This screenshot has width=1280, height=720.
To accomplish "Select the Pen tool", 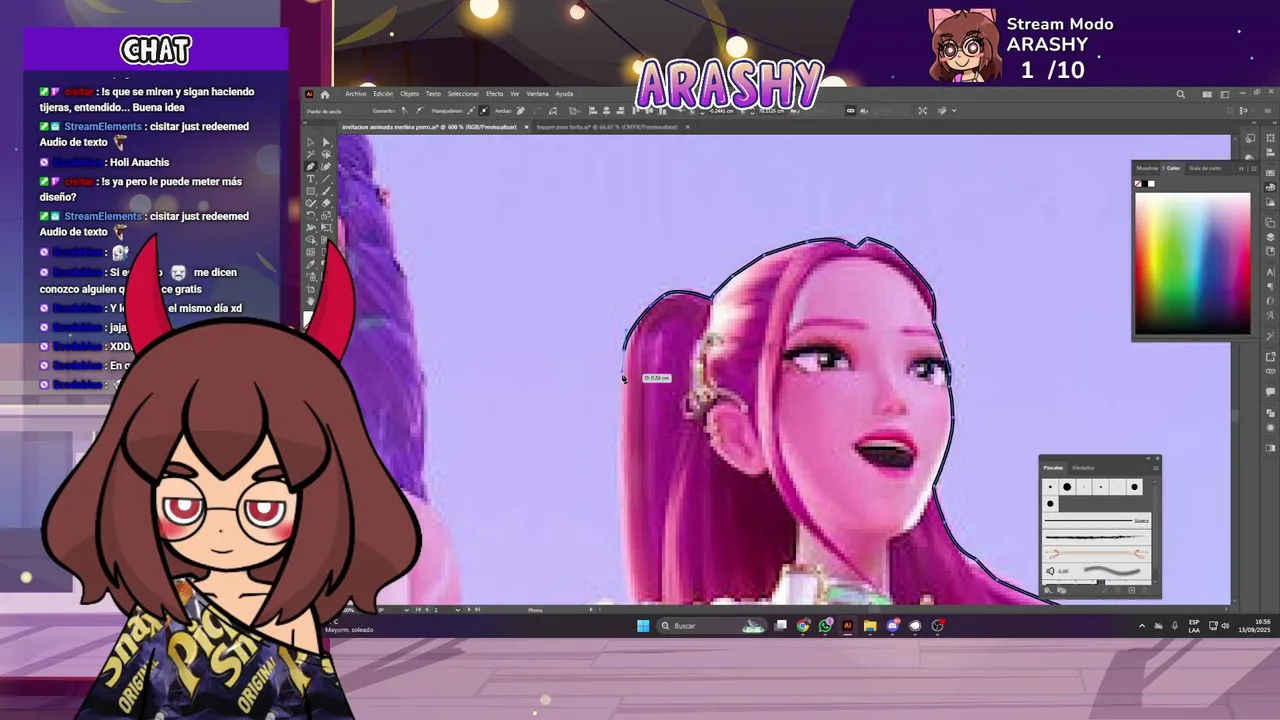I will [x=310, y=167].
